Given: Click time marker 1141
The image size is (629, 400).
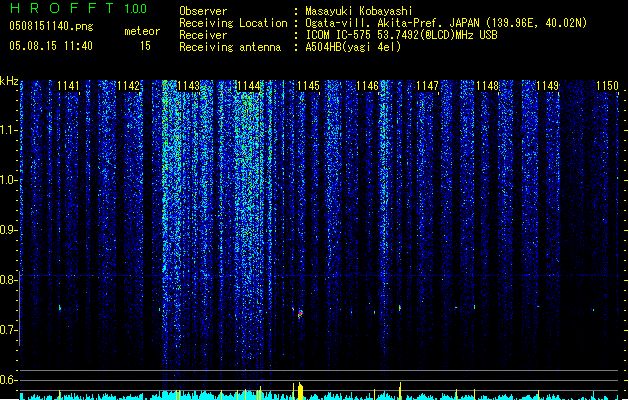Looking at the screenshot, I should (x=68, y=86).
